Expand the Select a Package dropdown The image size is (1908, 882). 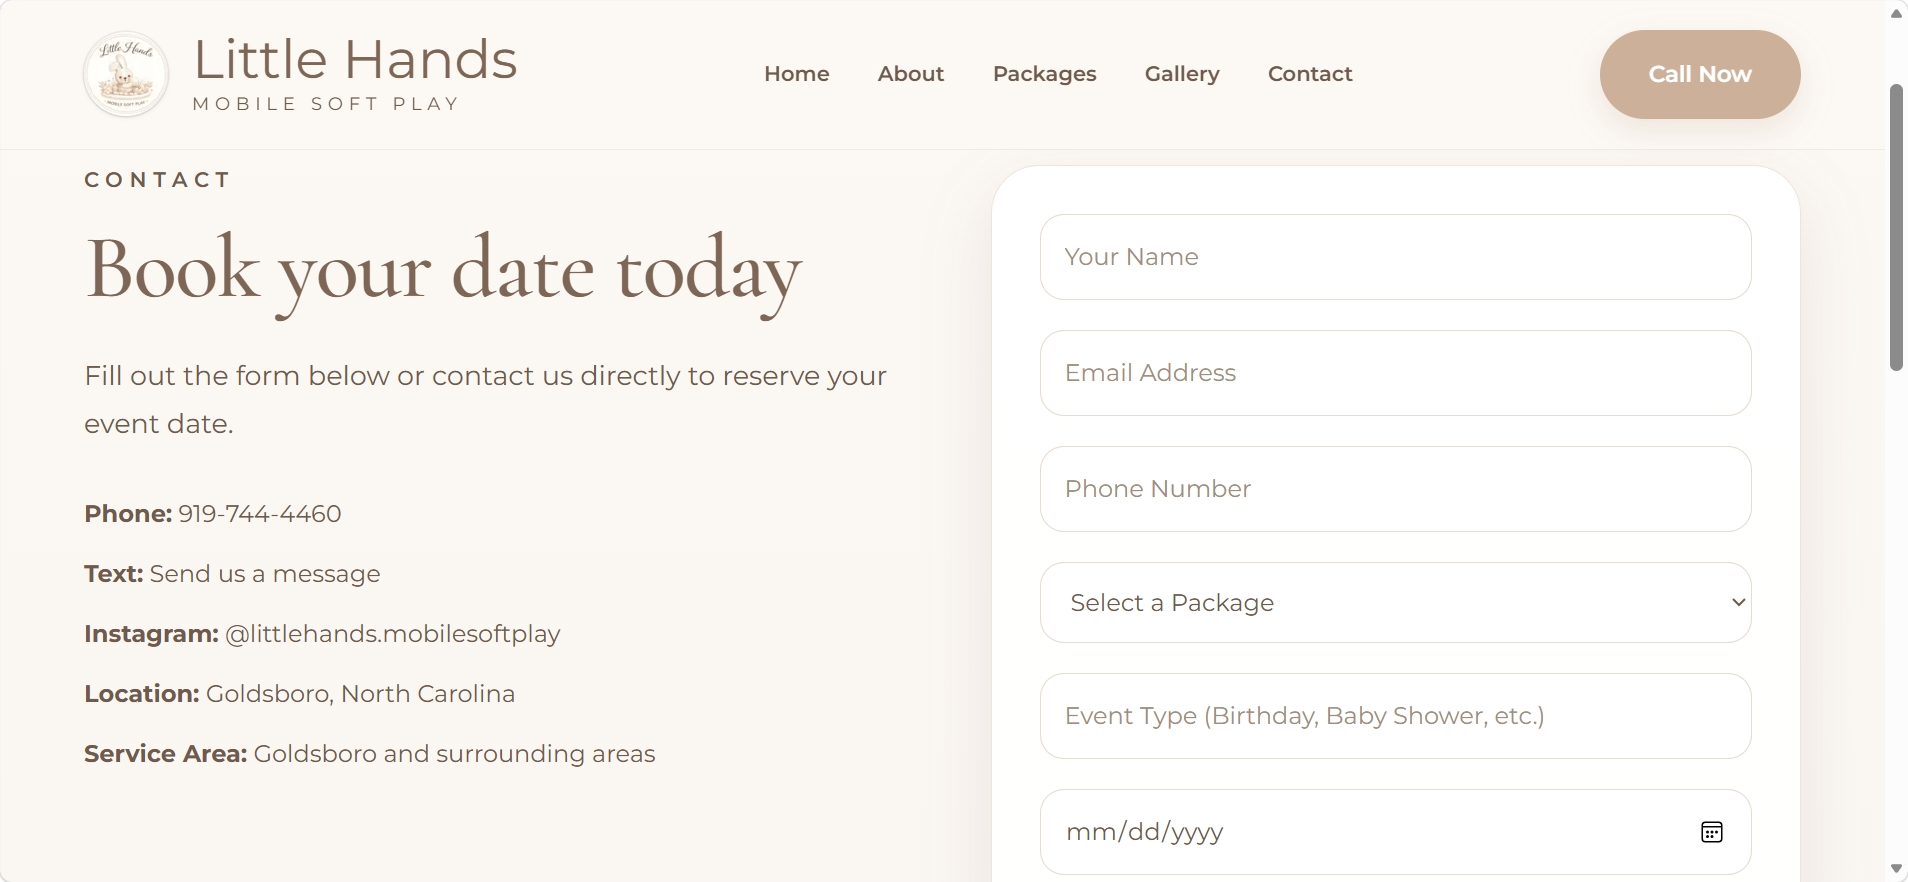(x=1395, y=603)
